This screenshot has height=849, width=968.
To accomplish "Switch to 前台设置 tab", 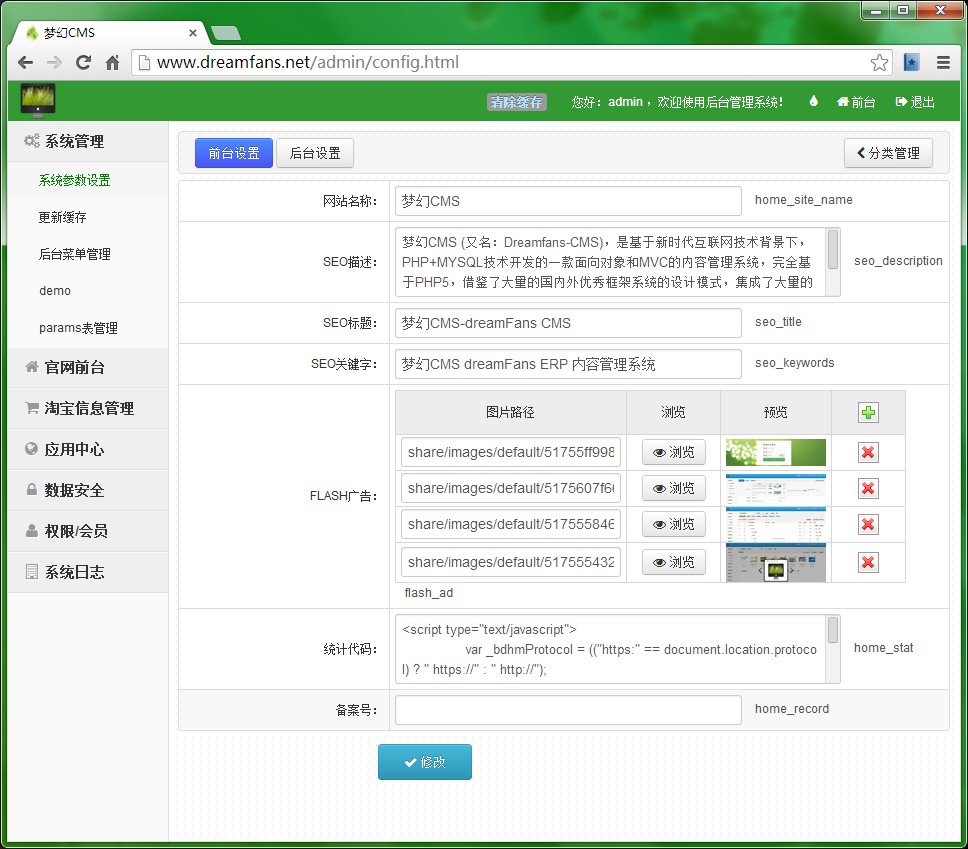I will (x=233, y=153).
